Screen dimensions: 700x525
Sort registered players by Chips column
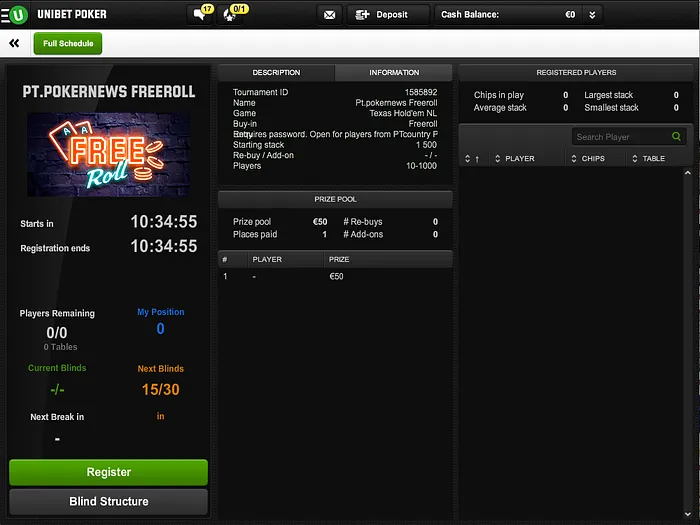click(588, 158)
